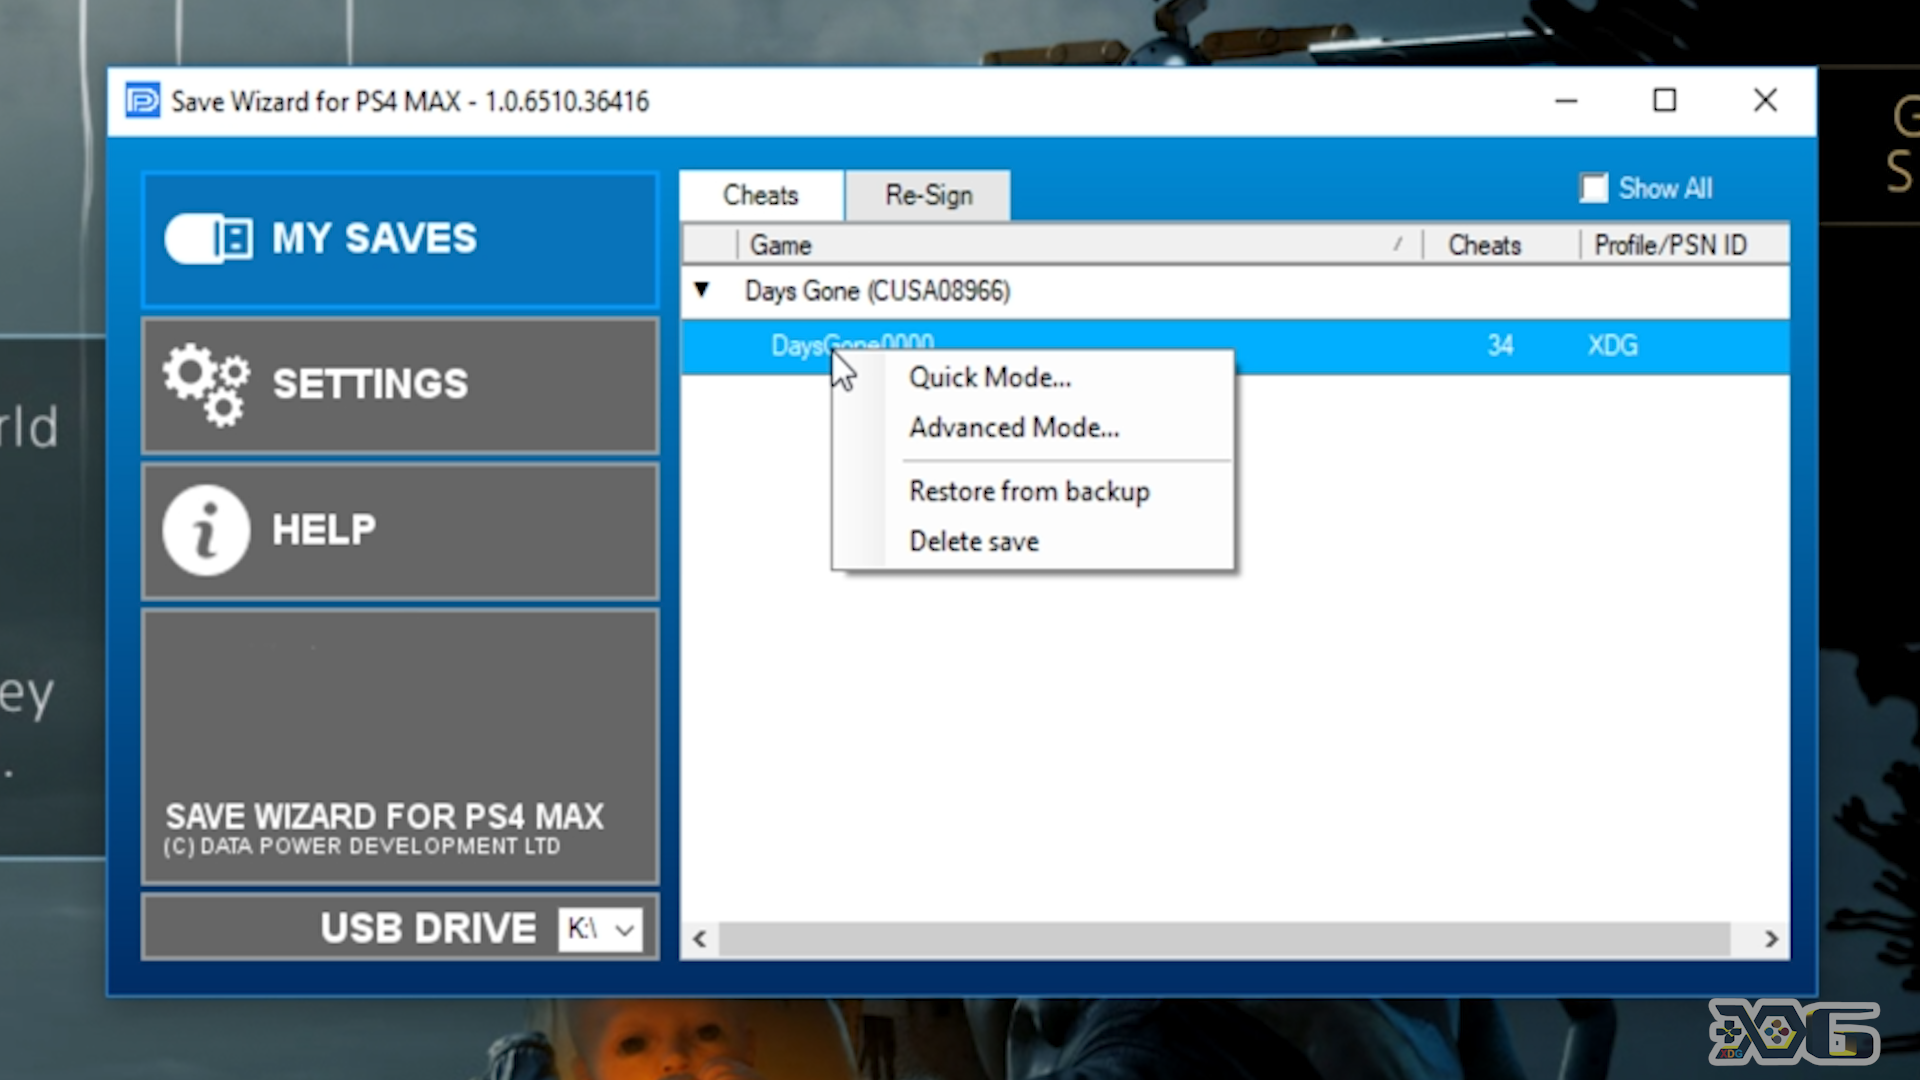Open the Settings panel

400,384
